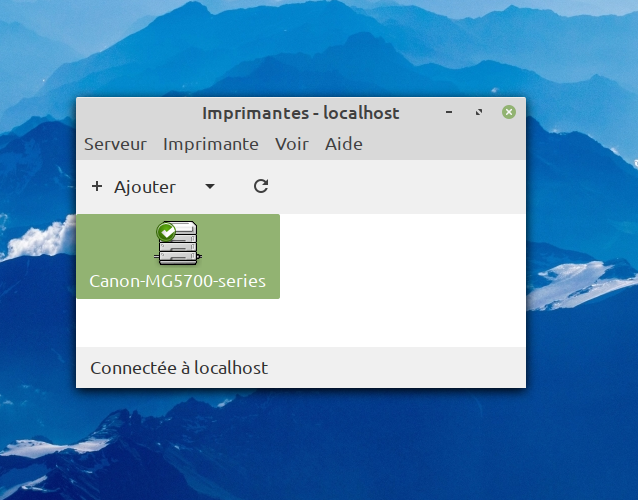Click the 'Connectée à localhost' status bar
The height and width of the screenshot is (500, 638).
(179, 368)
